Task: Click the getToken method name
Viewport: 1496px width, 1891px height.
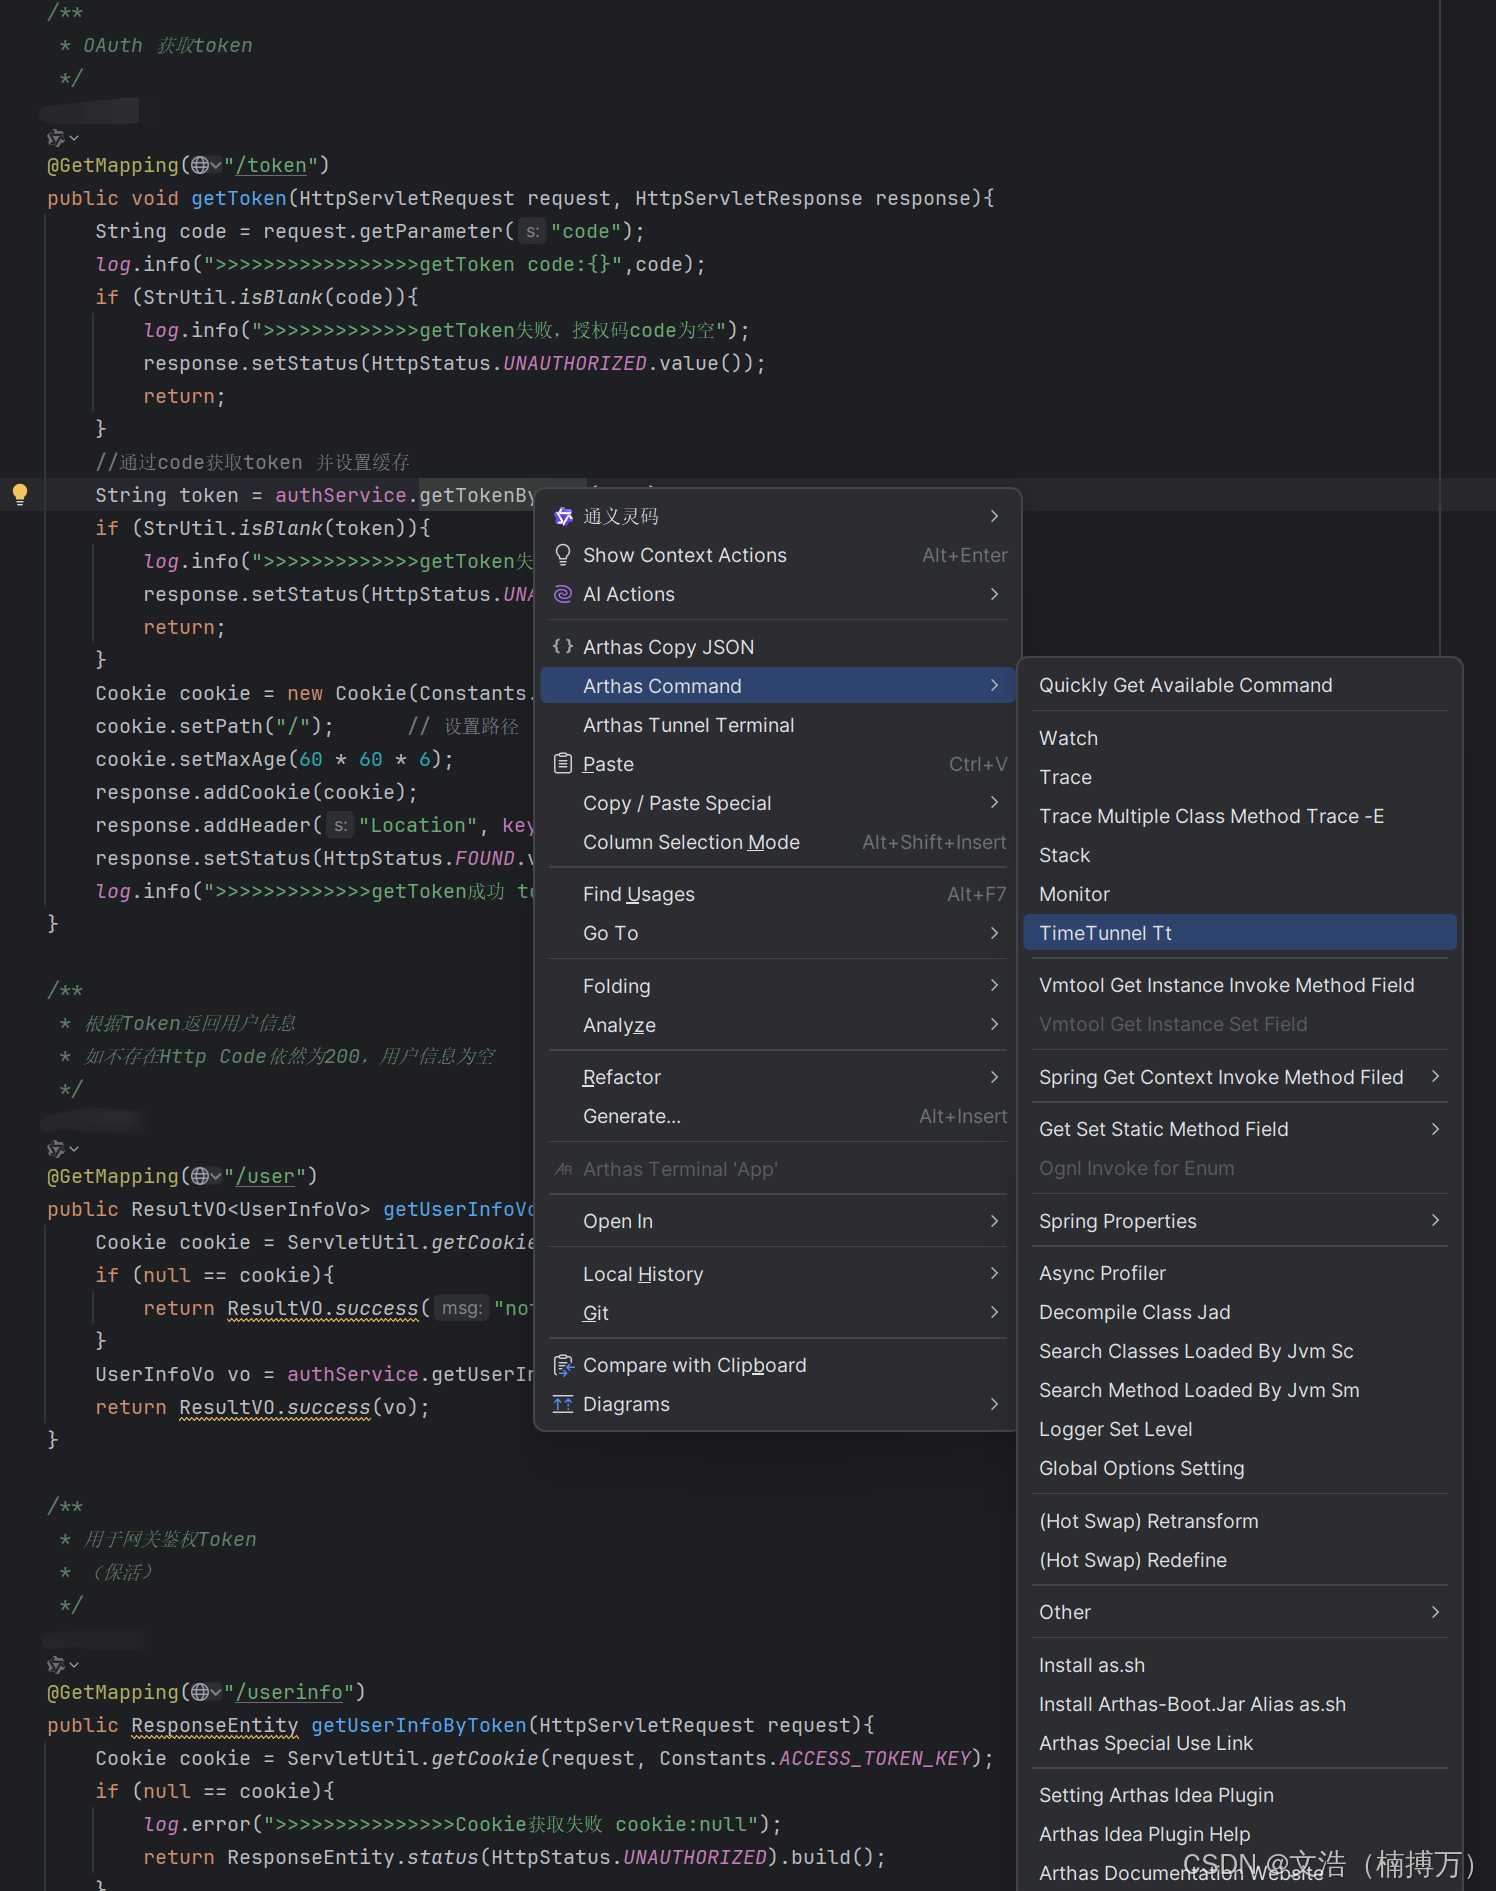Action: (x=239, y=198)
